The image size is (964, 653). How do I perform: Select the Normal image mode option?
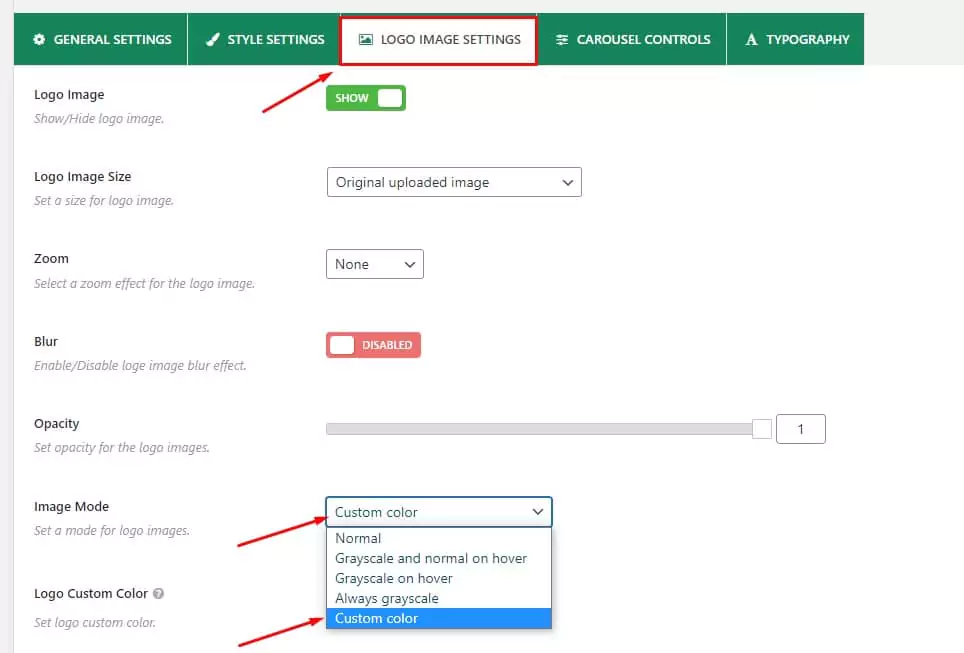coord(358,538)
